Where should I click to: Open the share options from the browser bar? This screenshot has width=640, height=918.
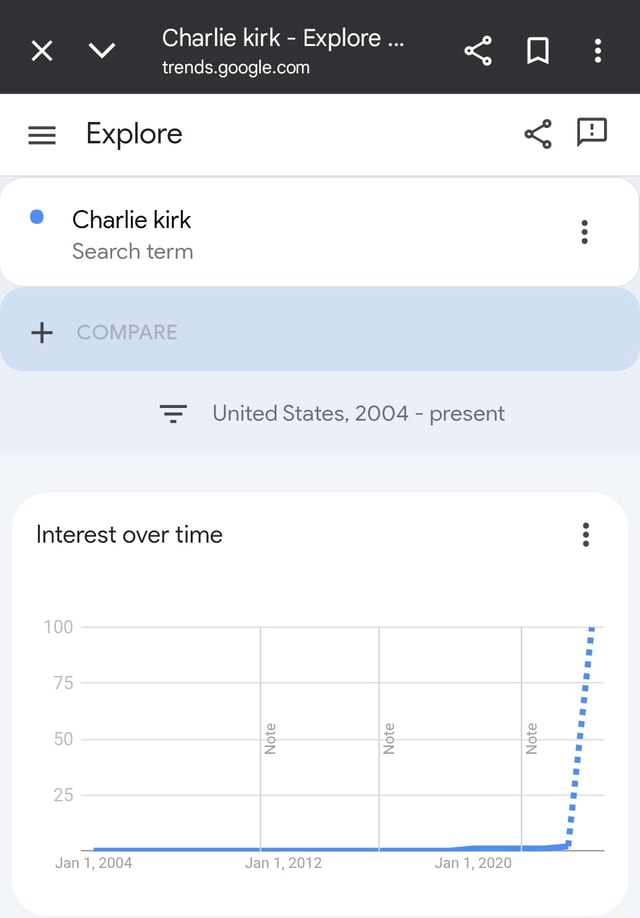click(477, 48)
